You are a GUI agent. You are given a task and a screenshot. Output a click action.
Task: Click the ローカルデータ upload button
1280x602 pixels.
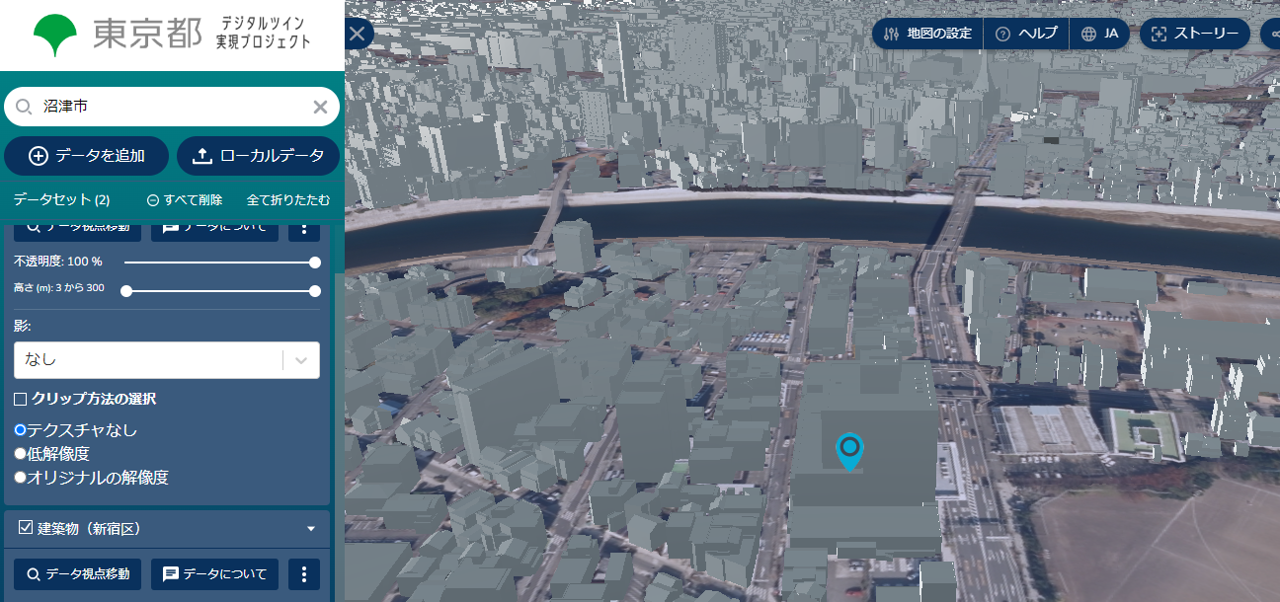[x=258, y=156]
